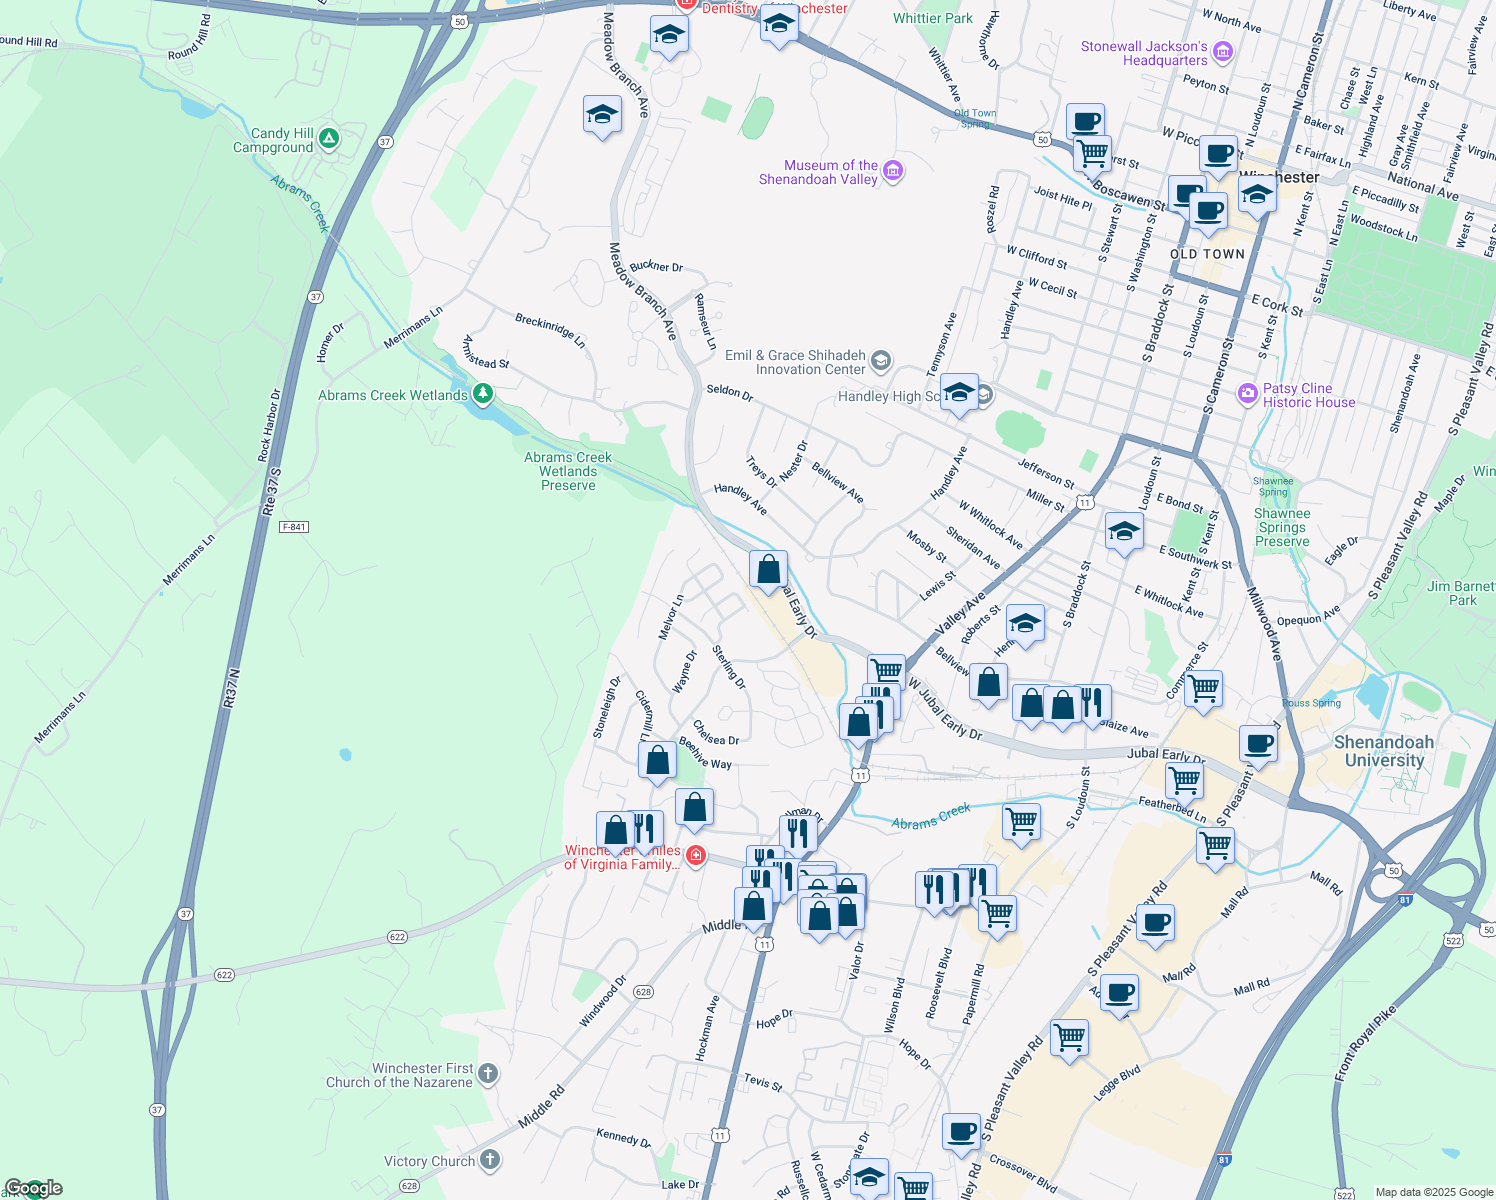Image resolution: width=1496 pixels, height=1200 pixels.
Task: Click the Stoneleigh Dr street label
Action: pyautogui.click(x=606, y=708)
